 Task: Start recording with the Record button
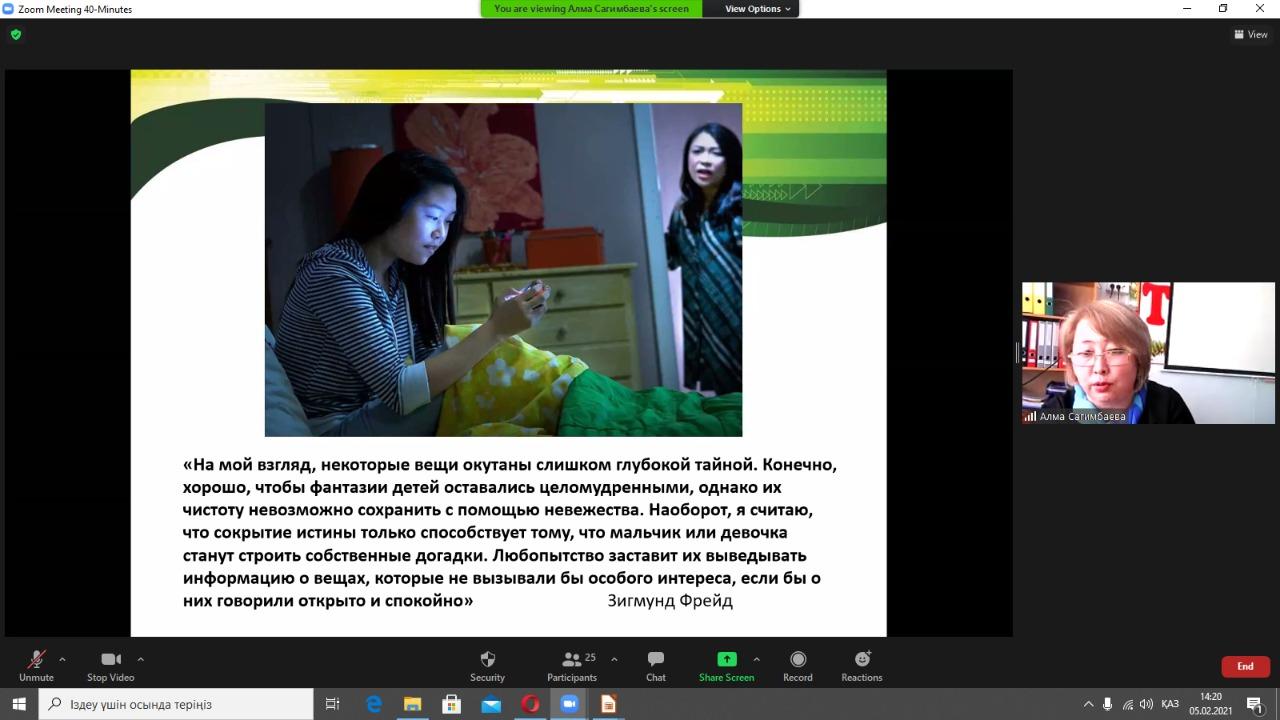pos(797,665)
